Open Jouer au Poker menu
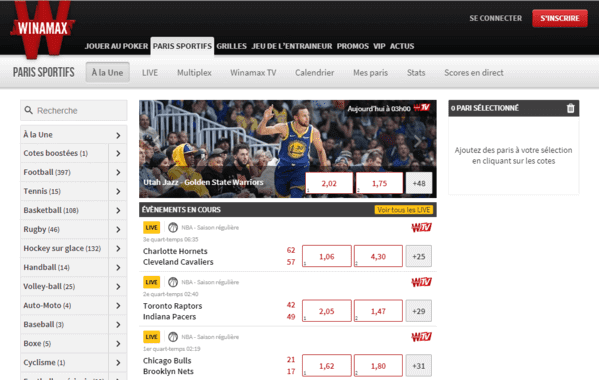 click(116, 46)
